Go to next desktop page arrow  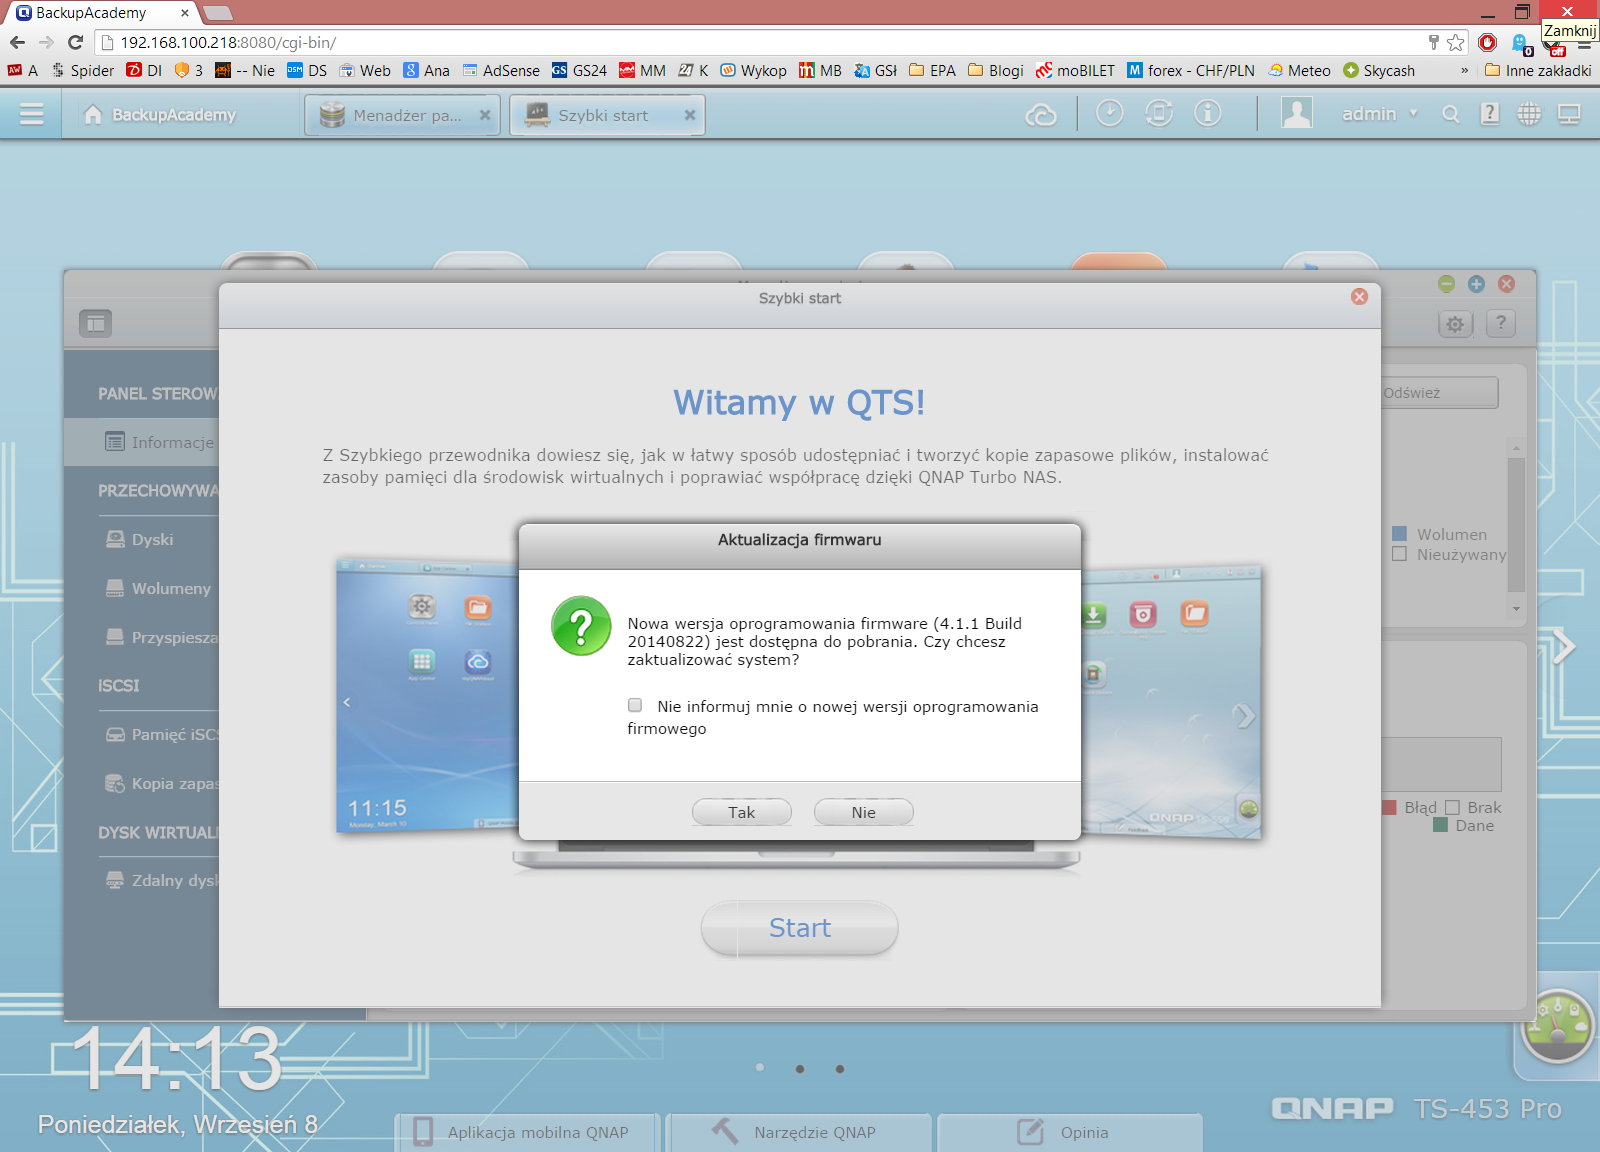1564,646
